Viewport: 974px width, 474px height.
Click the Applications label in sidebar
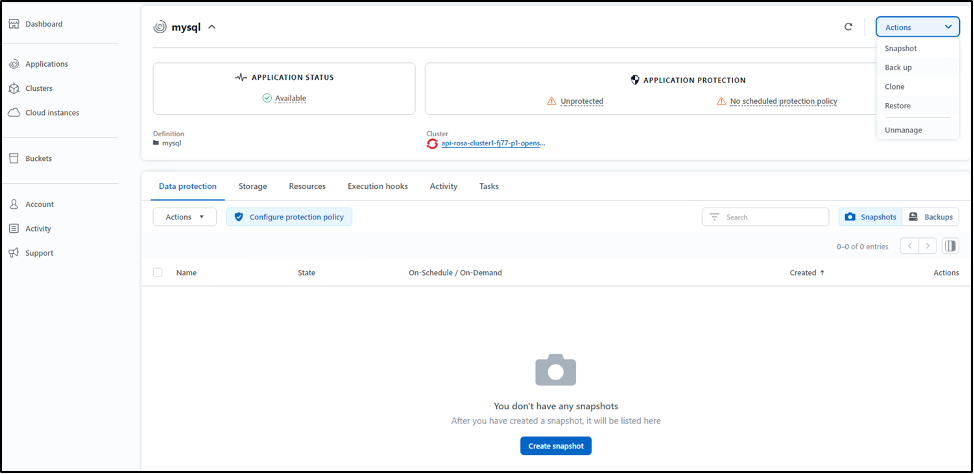(47, 64)
